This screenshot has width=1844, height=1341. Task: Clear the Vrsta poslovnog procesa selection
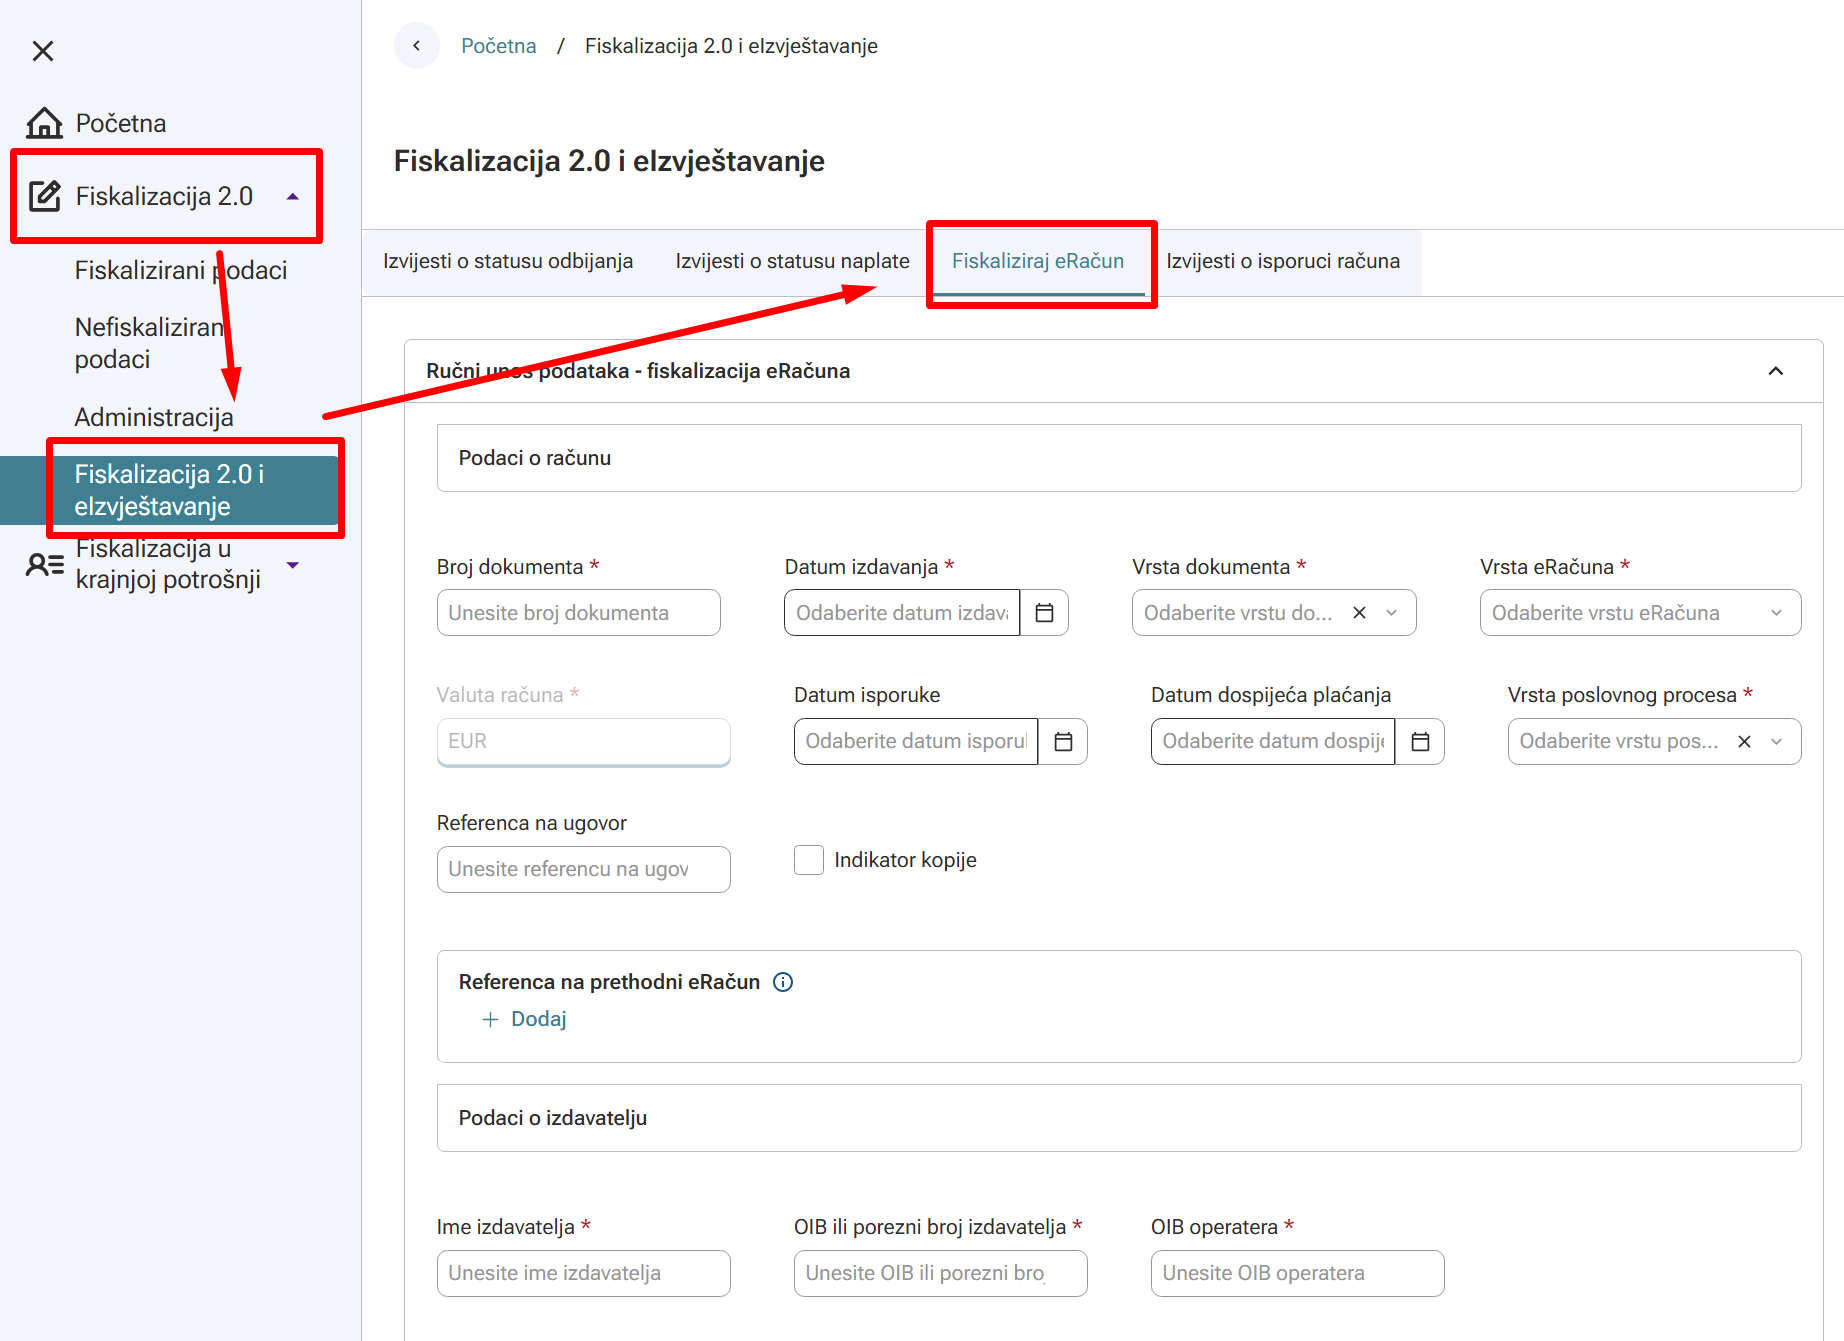[1744, 741]
